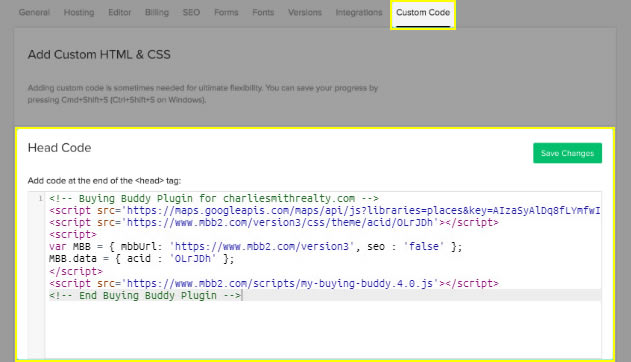Switch to the Fonts tab
The height and width of the screenshot is (362, 631).
[x=263, y=12]
